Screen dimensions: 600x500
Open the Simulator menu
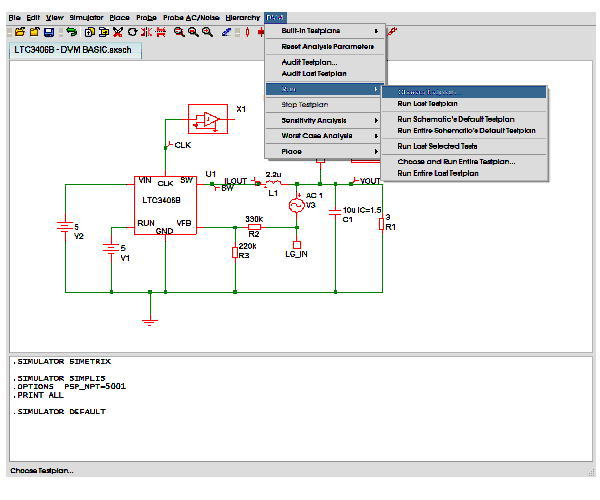[86, 18]
